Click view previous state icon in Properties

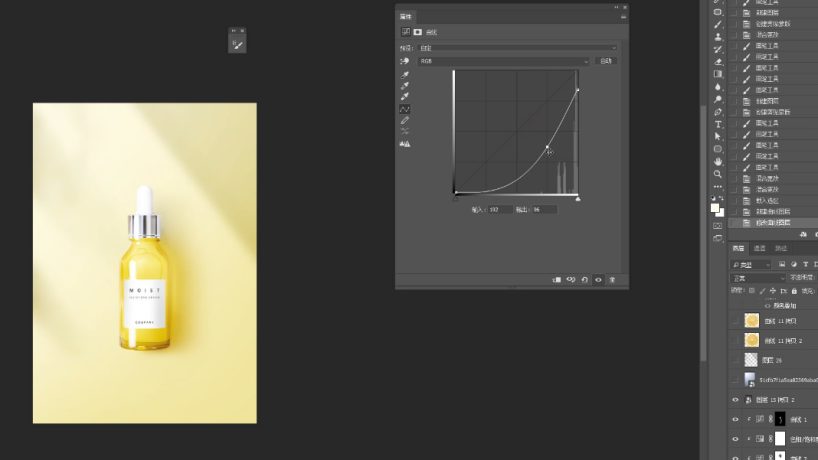coord(571,280)
